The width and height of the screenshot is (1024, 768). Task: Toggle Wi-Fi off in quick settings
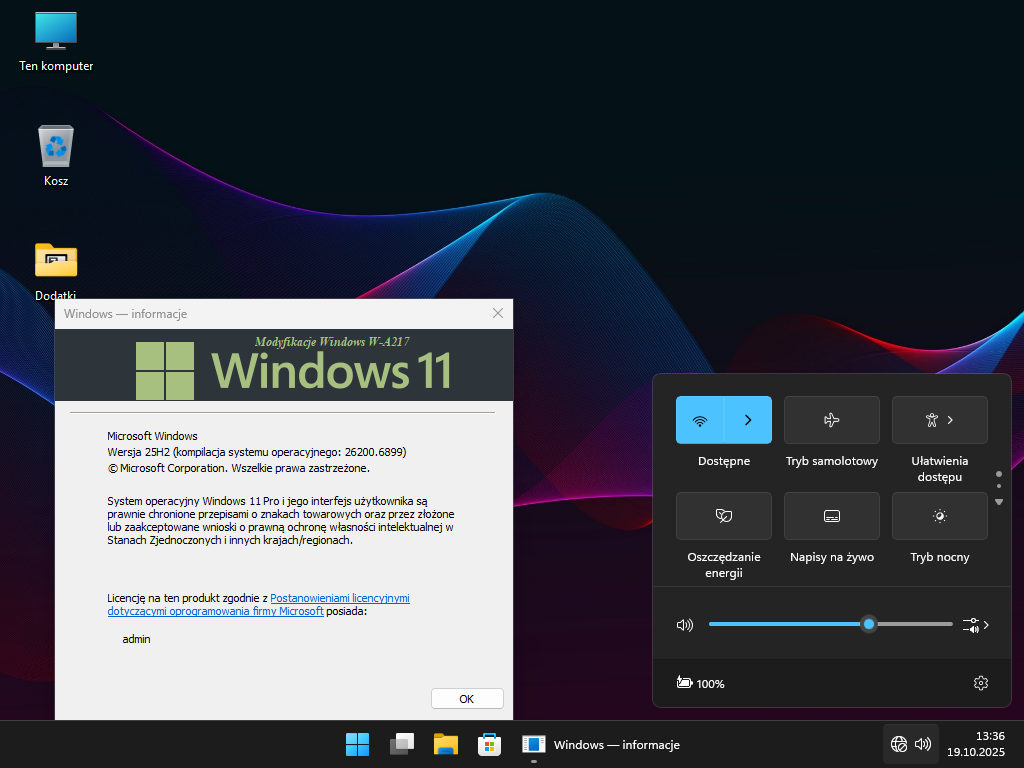[x=700, y=420]
